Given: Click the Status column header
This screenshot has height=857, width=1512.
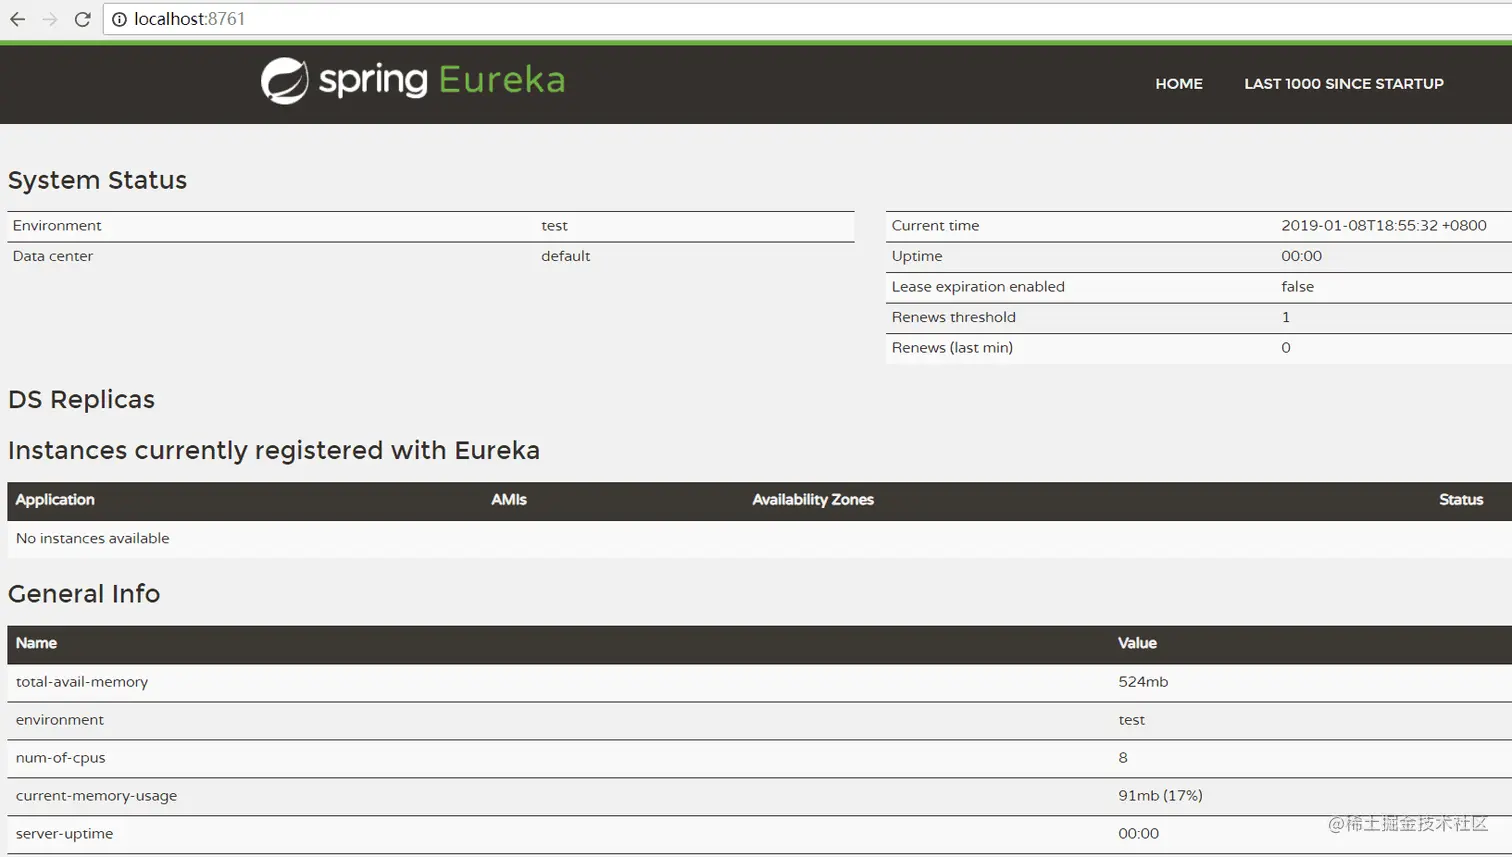Looking at the screenshot, I should point(1460,500).
